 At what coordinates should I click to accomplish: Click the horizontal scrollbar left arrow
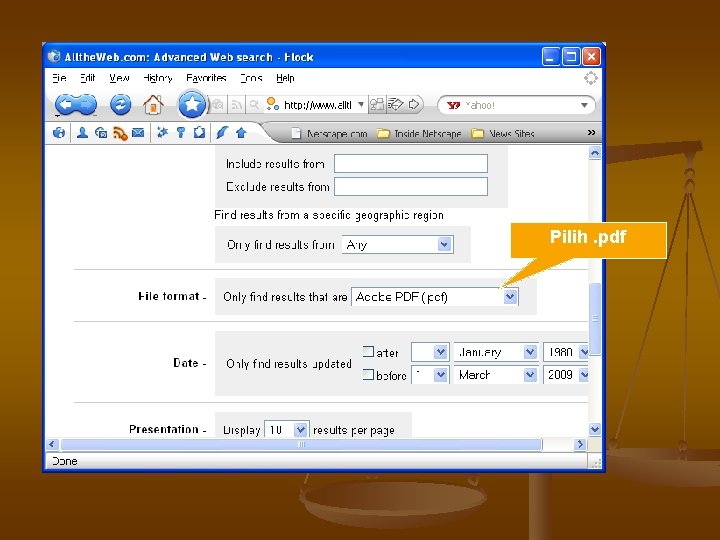pyautogui.click(x=52, y=444)
